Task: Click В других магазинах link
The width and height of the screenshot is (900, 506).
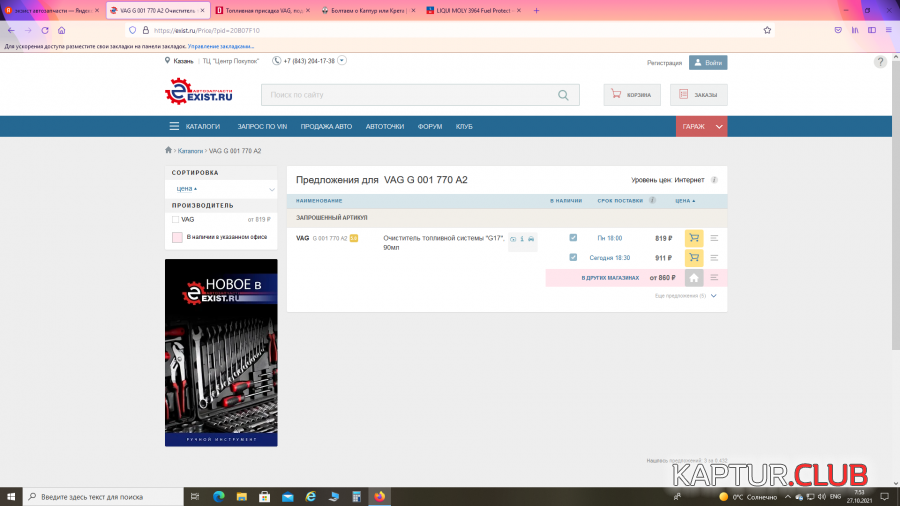Action: click(610, 278)
